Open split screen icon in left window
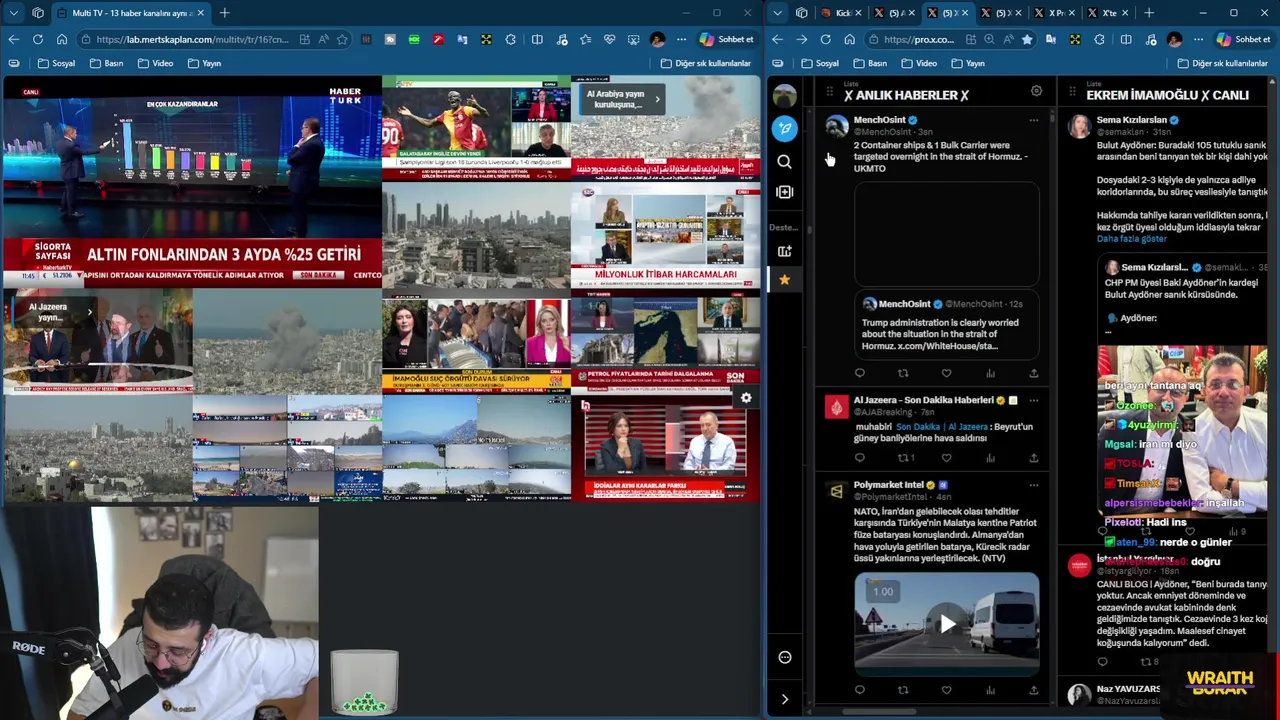This screenshot has height=720, width=1280. (537, 39)
